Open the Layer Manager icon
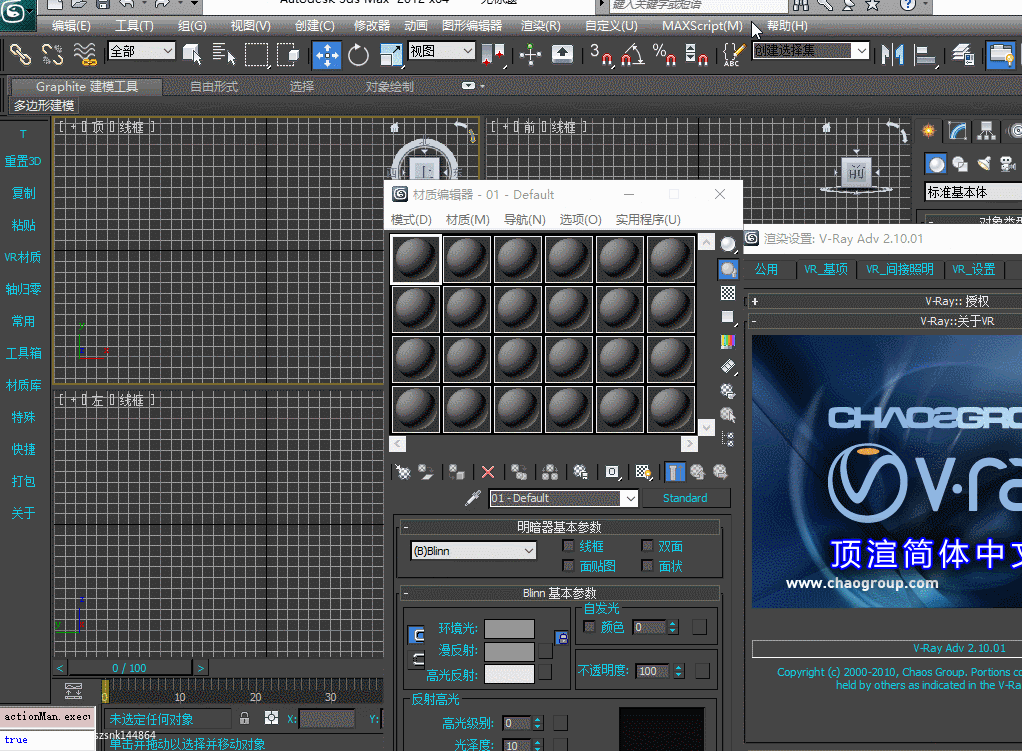 pyautogui.click(x=962, y=54)
